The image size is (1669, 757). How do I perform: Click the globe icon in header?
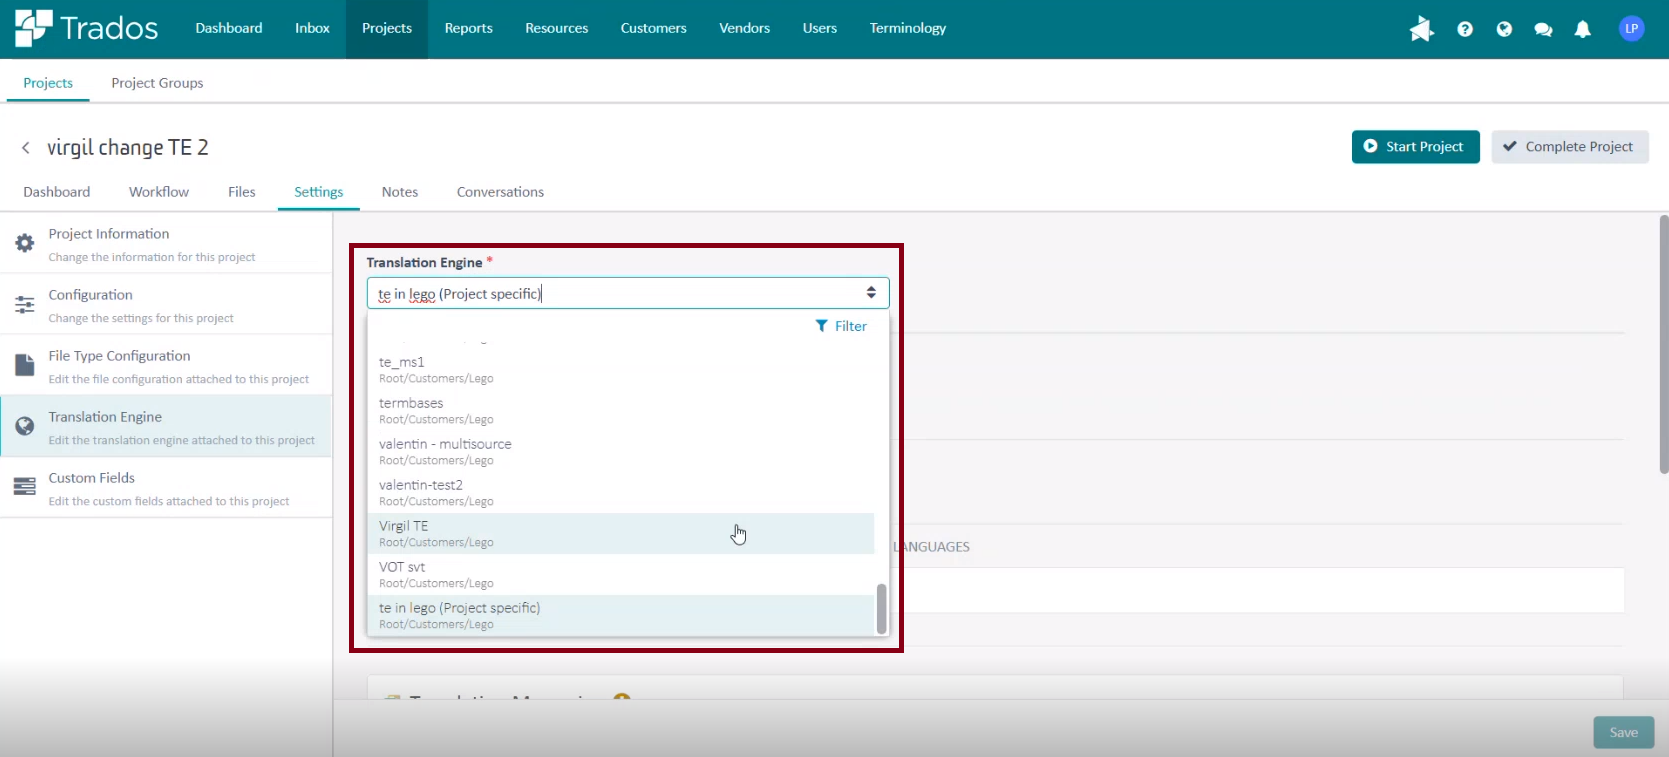tap(1503, 29)
